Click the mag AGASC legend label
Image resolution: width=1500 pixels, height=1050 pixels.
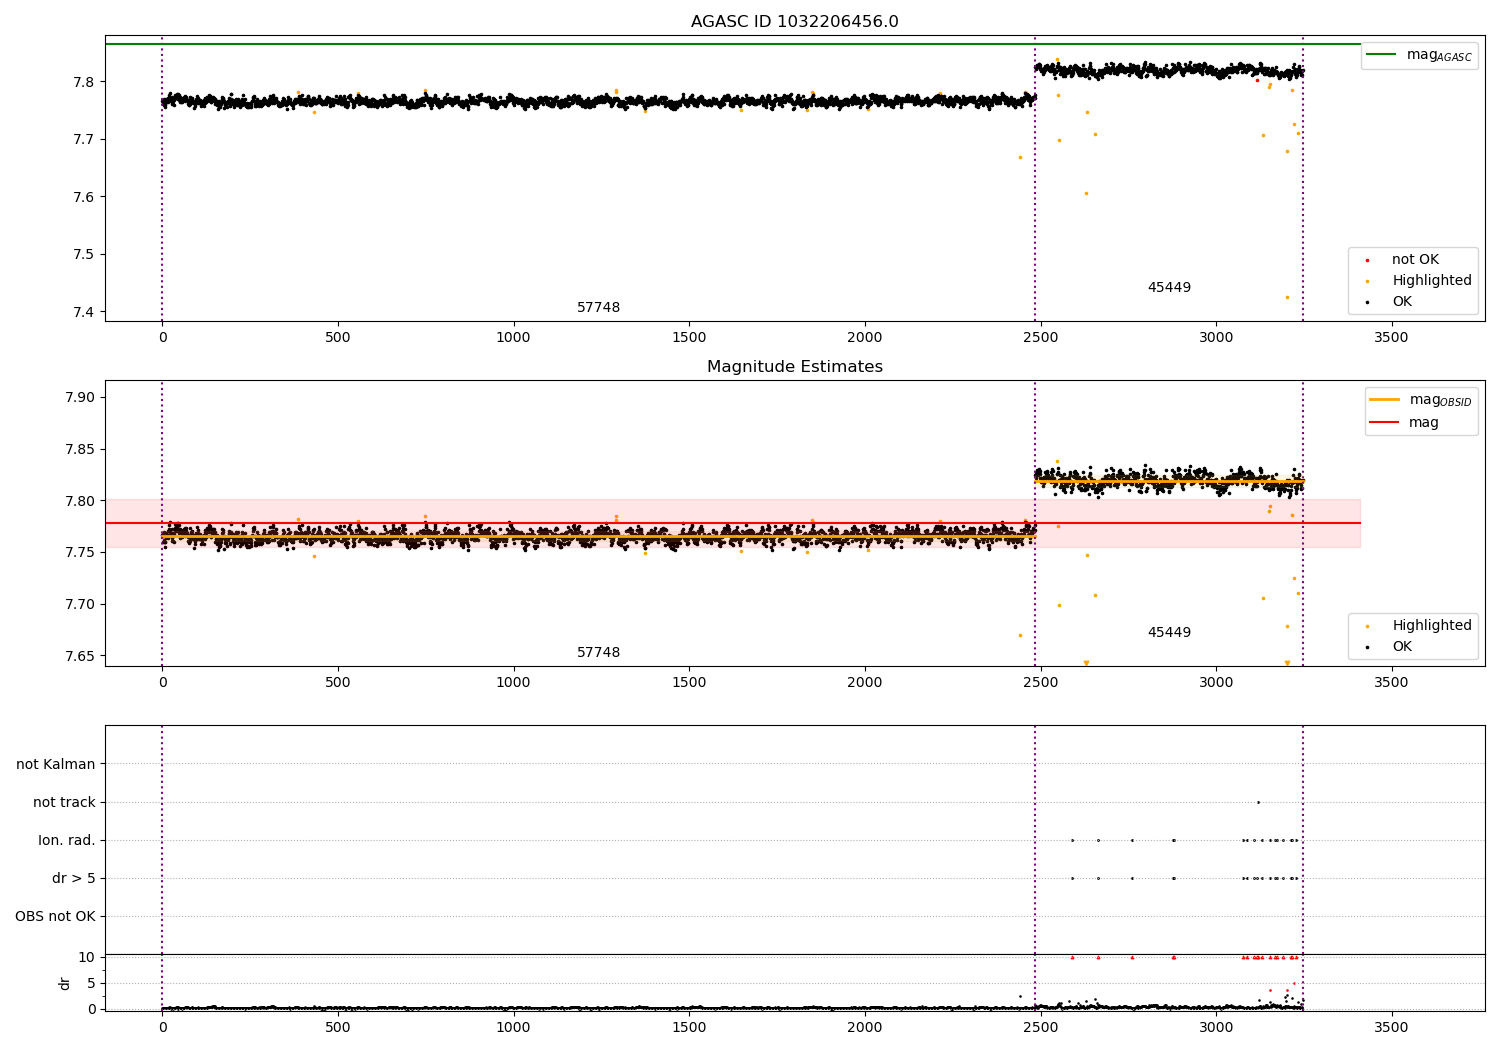click(x=1439, y=55)
